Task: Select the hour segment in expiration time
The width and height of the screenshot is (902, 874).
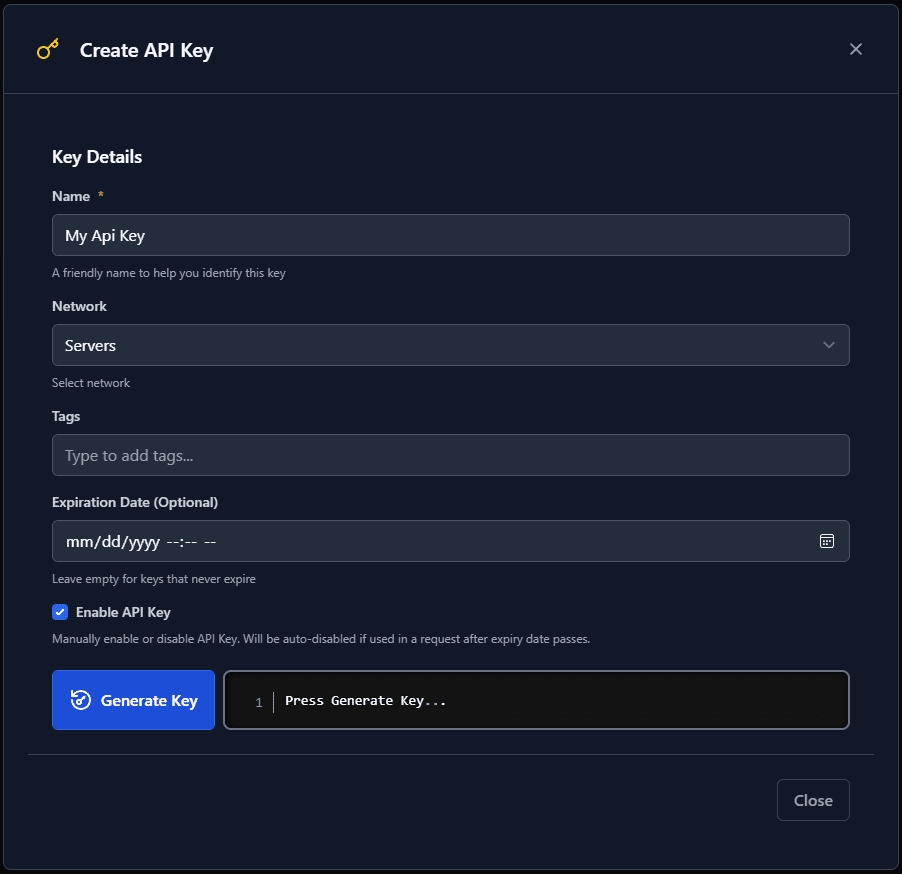Action: (x=172, y=542)
